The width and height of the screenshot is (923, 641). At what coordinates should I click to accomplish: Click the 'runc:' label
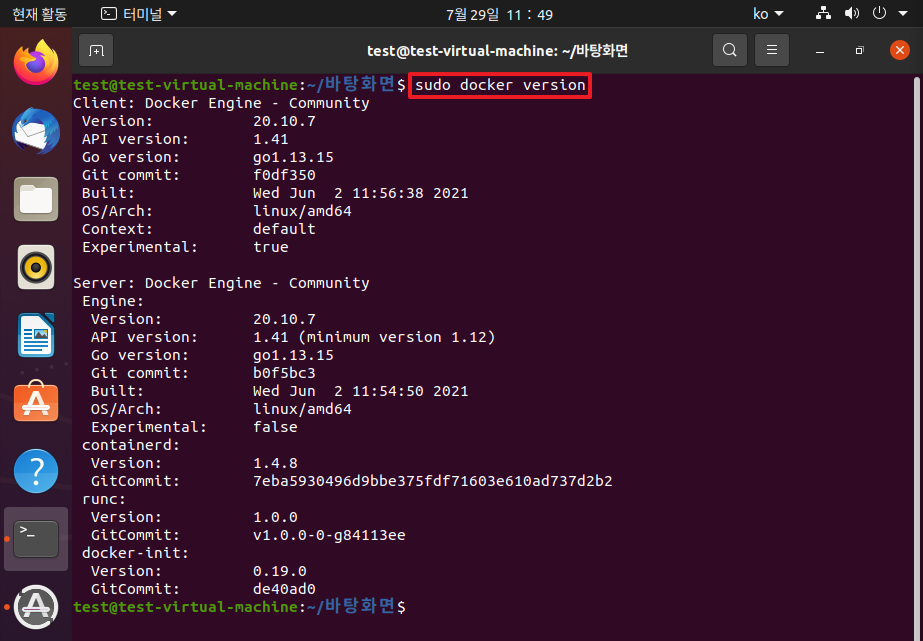104,499
